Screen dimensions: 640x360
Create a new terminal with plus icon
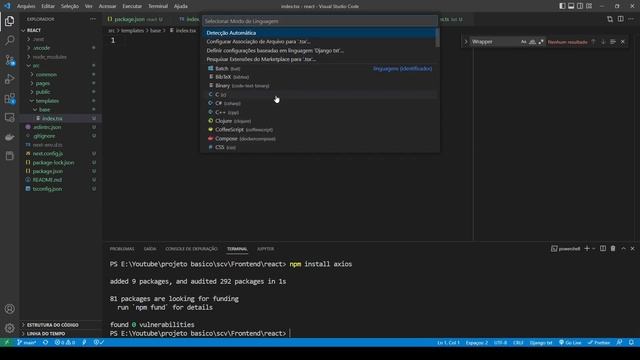[587, 249]
